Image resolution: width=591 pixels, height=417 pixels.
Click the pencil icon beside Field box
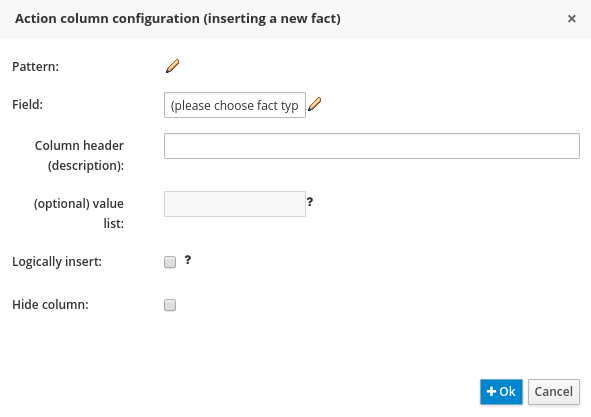click(314, 104)
